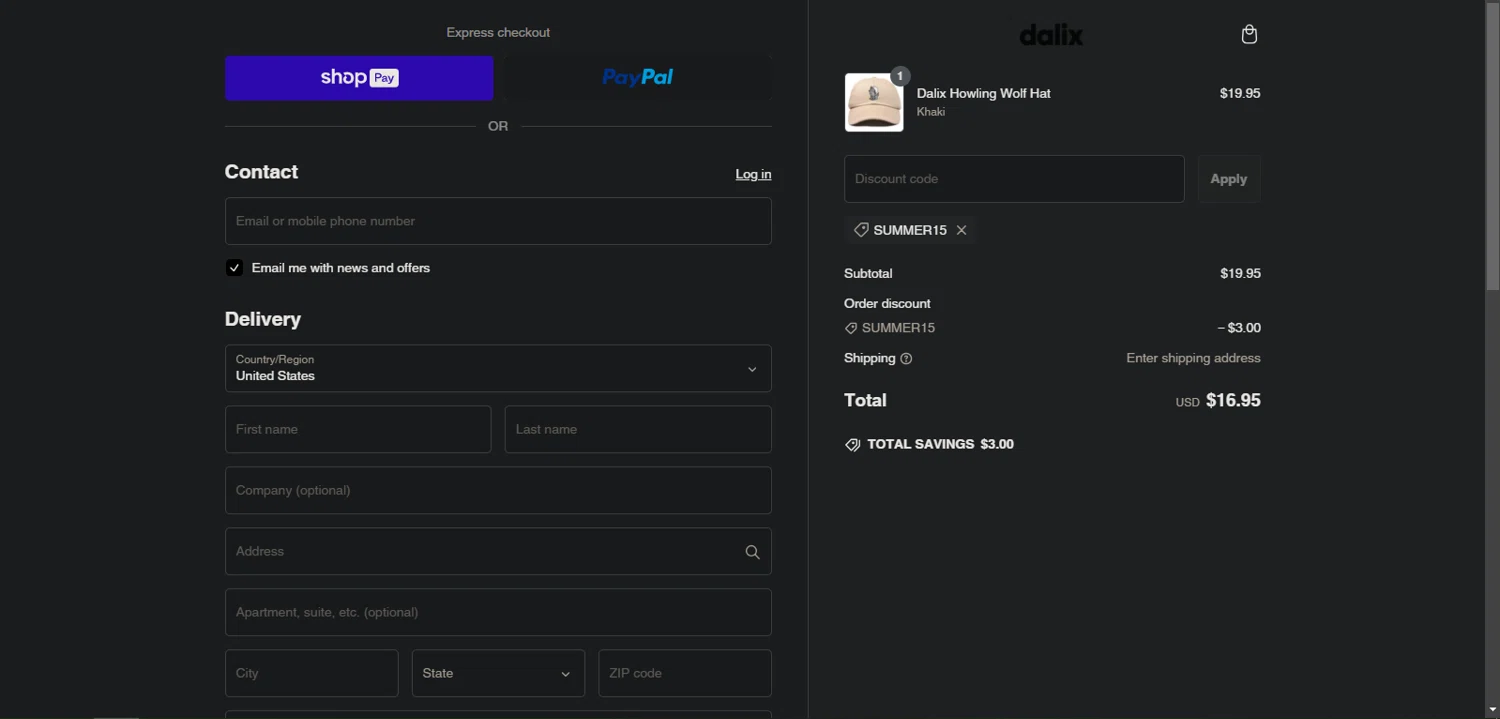Click the address search magnifier icon

[x=752, y=552]
